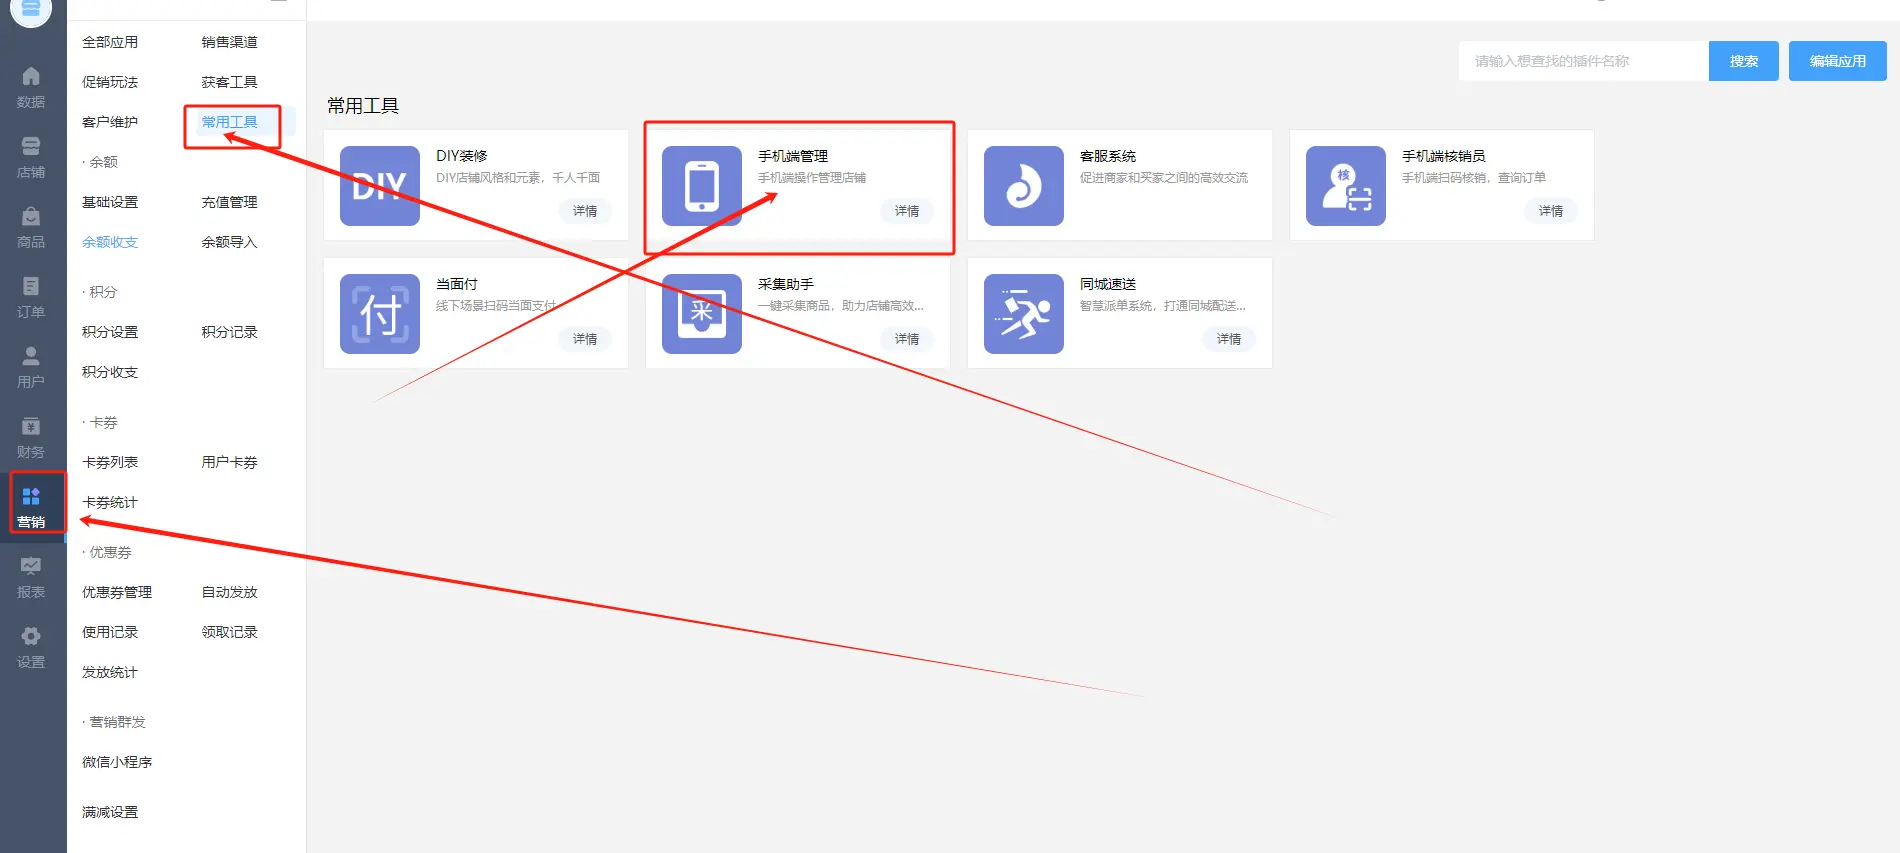Viewport: 1900px width, 853px height.
Task: Open the 财务 sidebar section
Action: pyautogui.click(x=31, y=438)
